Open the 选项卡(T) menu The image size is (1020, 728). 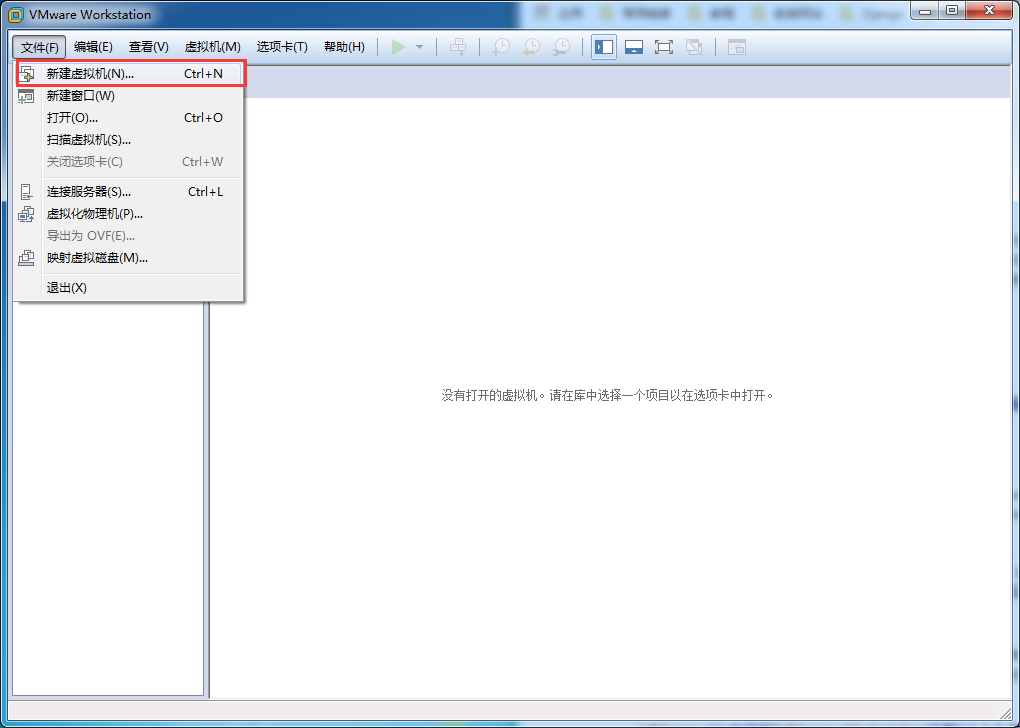(282, 47)
